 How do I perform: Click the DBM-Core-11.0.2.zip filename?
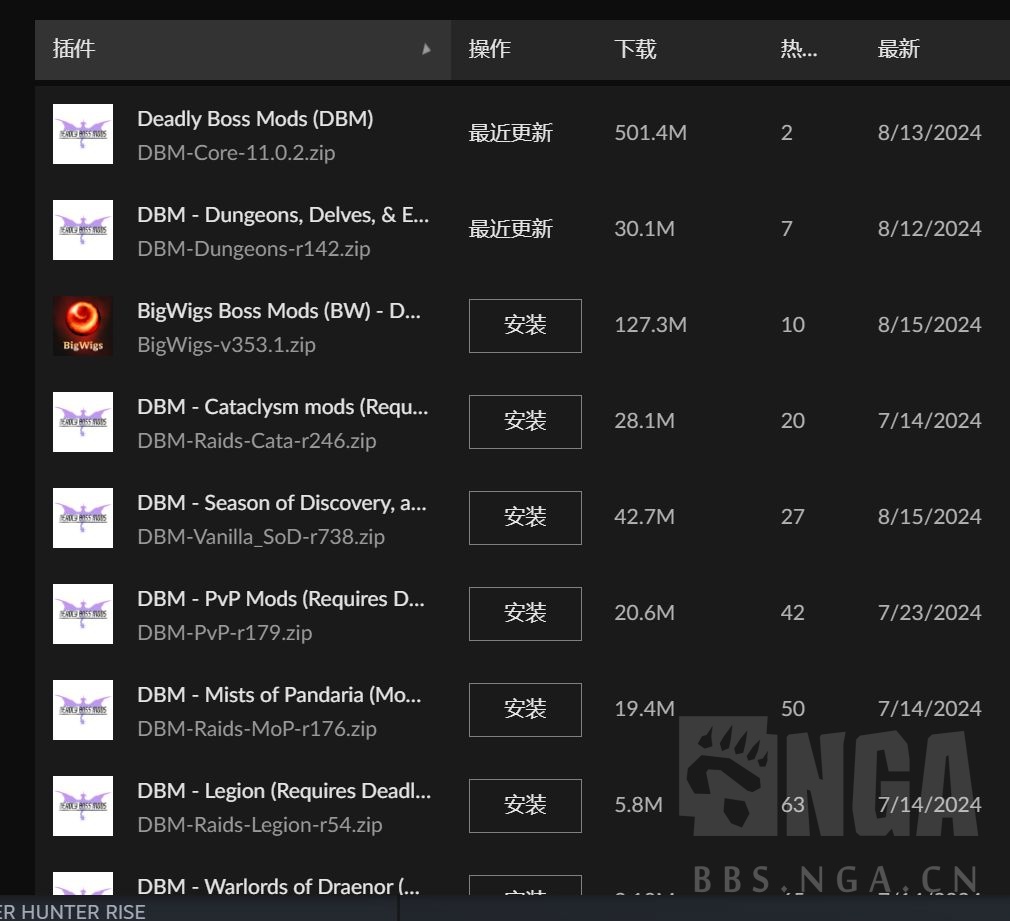pos(236,153)
